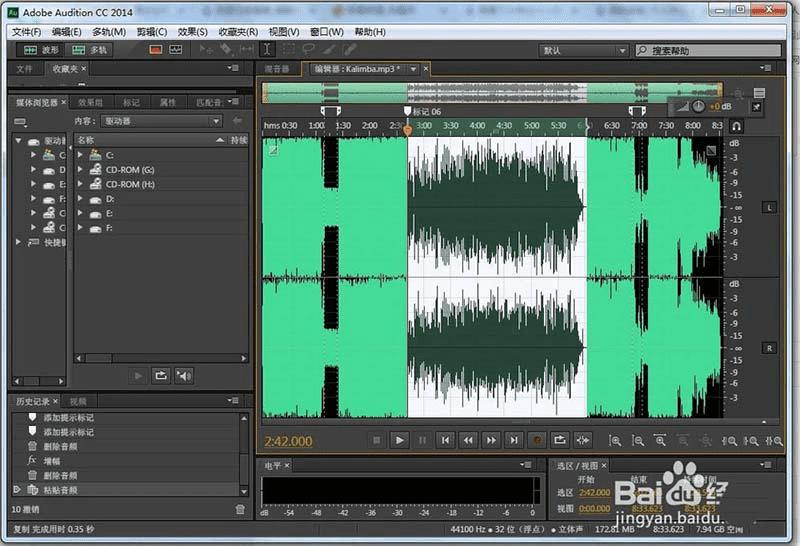The width and height of the screenshot is (800, 546).
Task: Switch to 多轨 multitrack view
Action: click(x=90, y=49)
